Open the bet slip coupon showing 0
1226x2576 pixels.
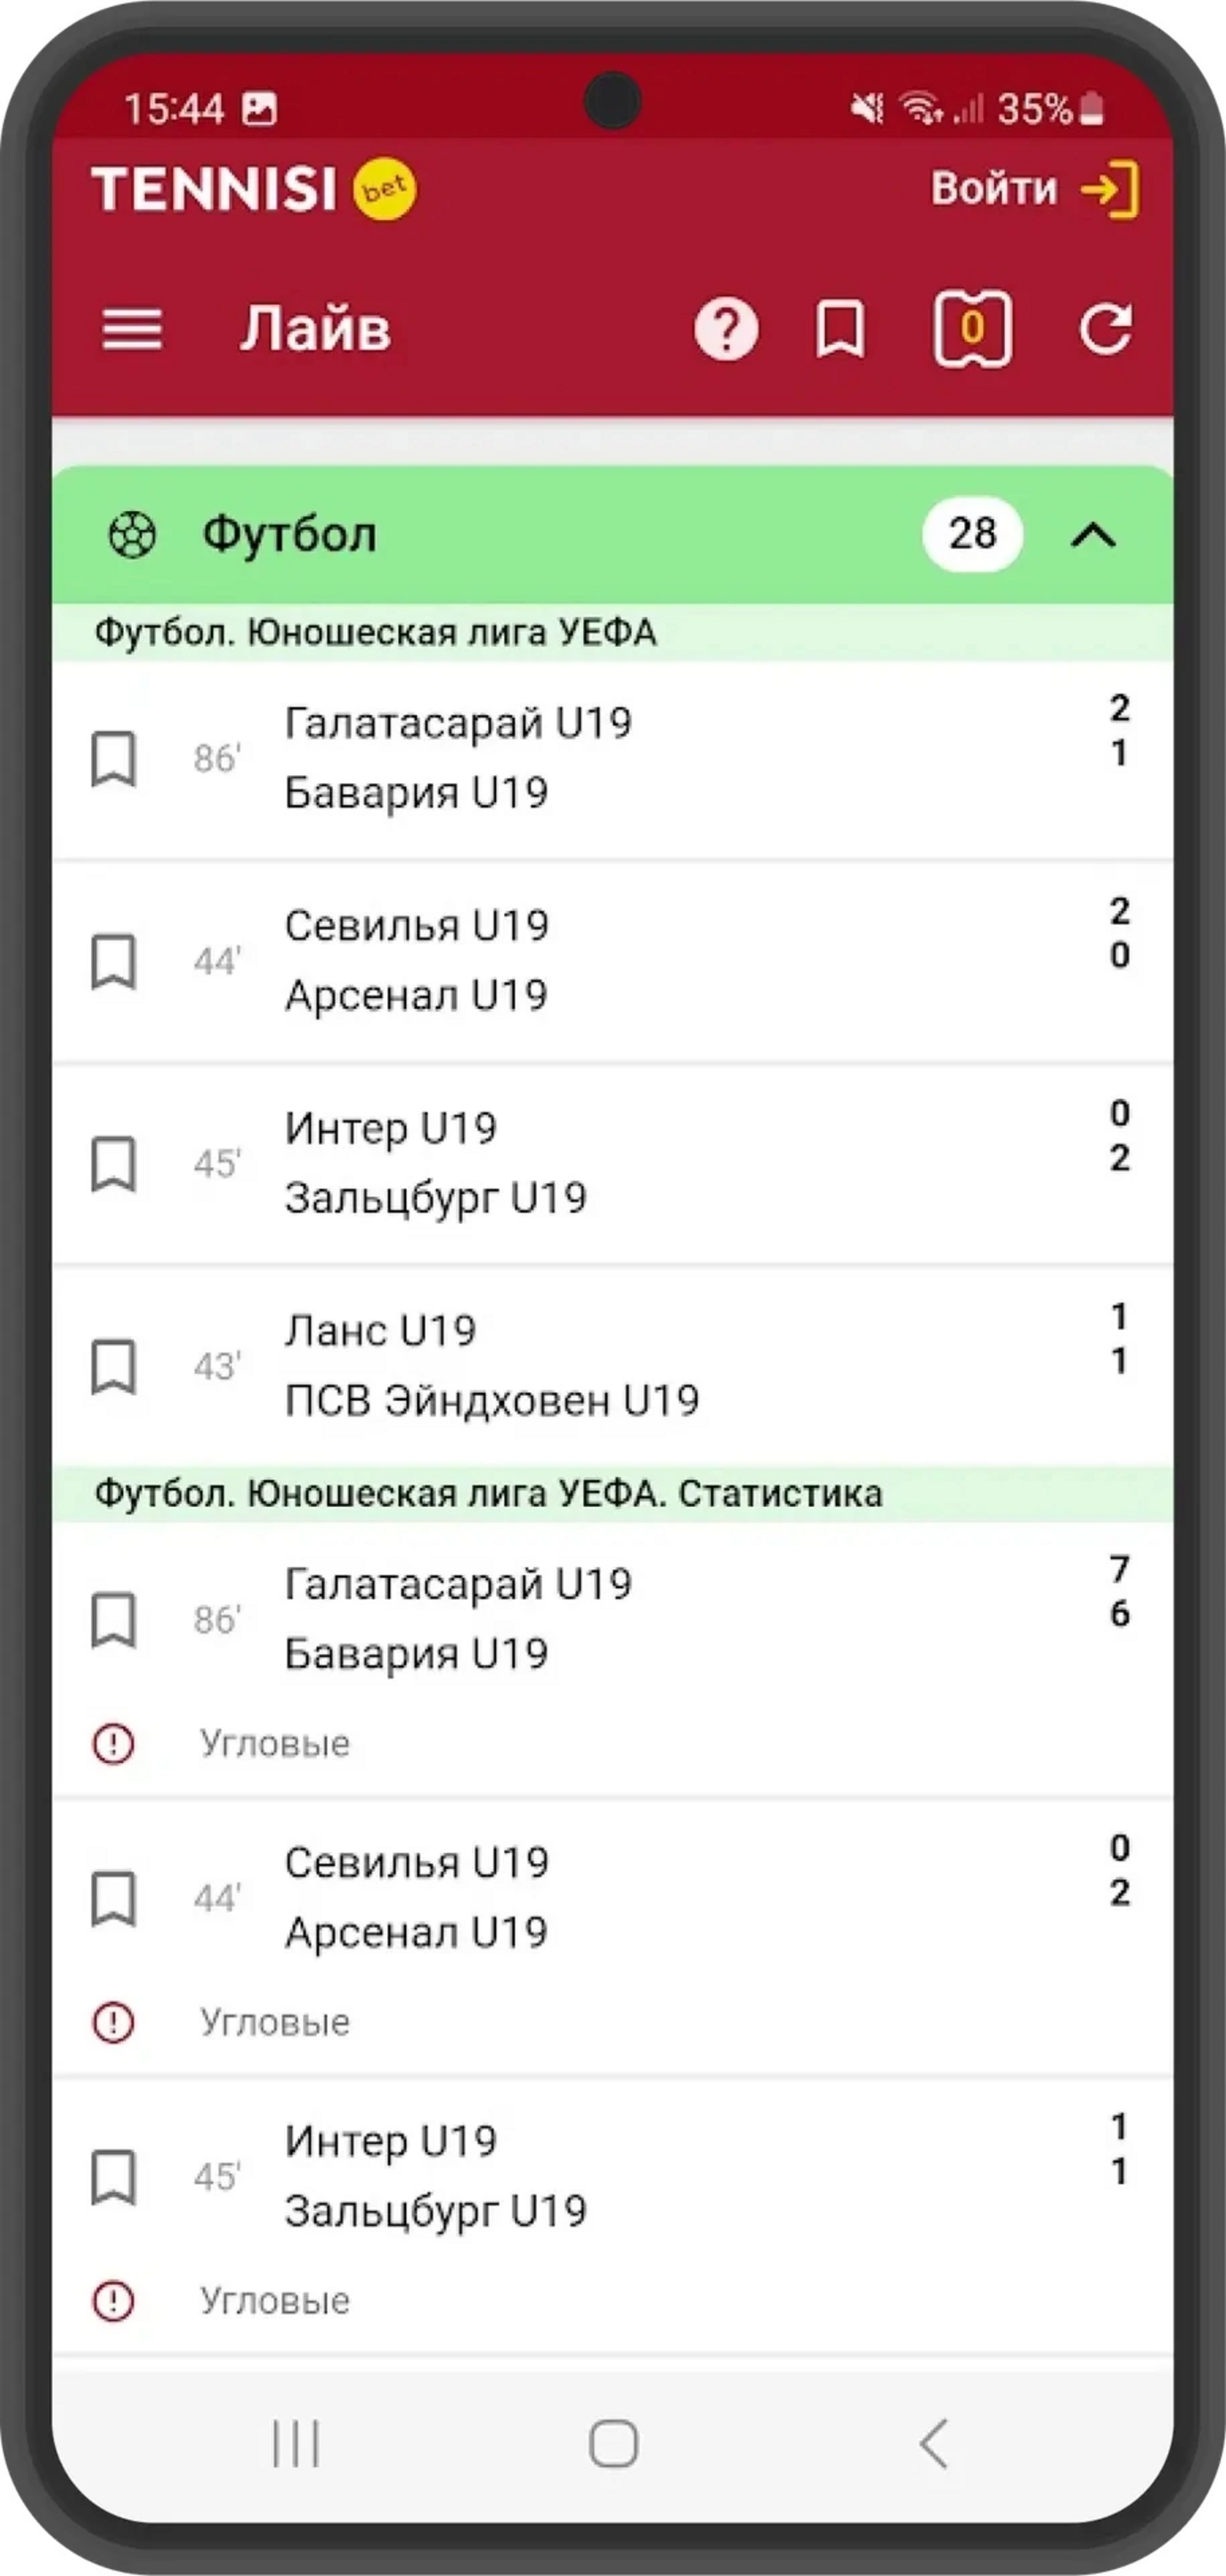click(x=972, y=329)
